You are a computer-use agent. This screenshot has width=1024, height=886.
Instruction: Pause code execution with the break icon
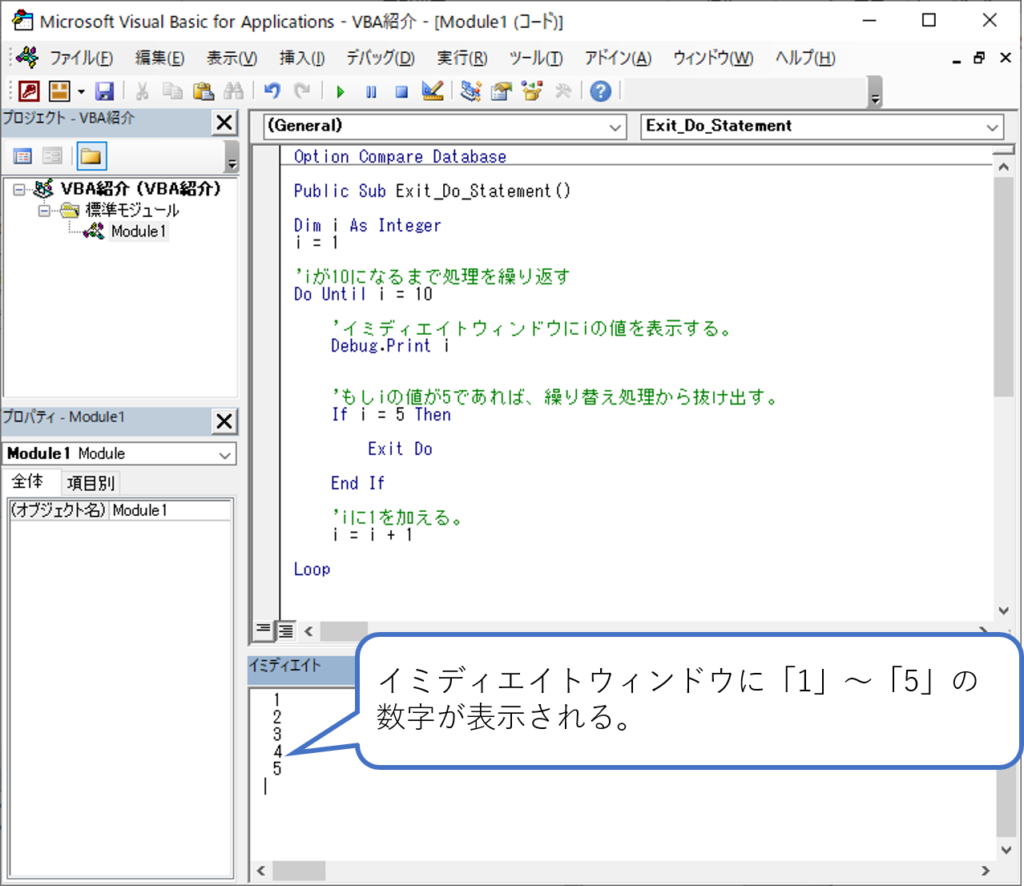click(371, 91)
